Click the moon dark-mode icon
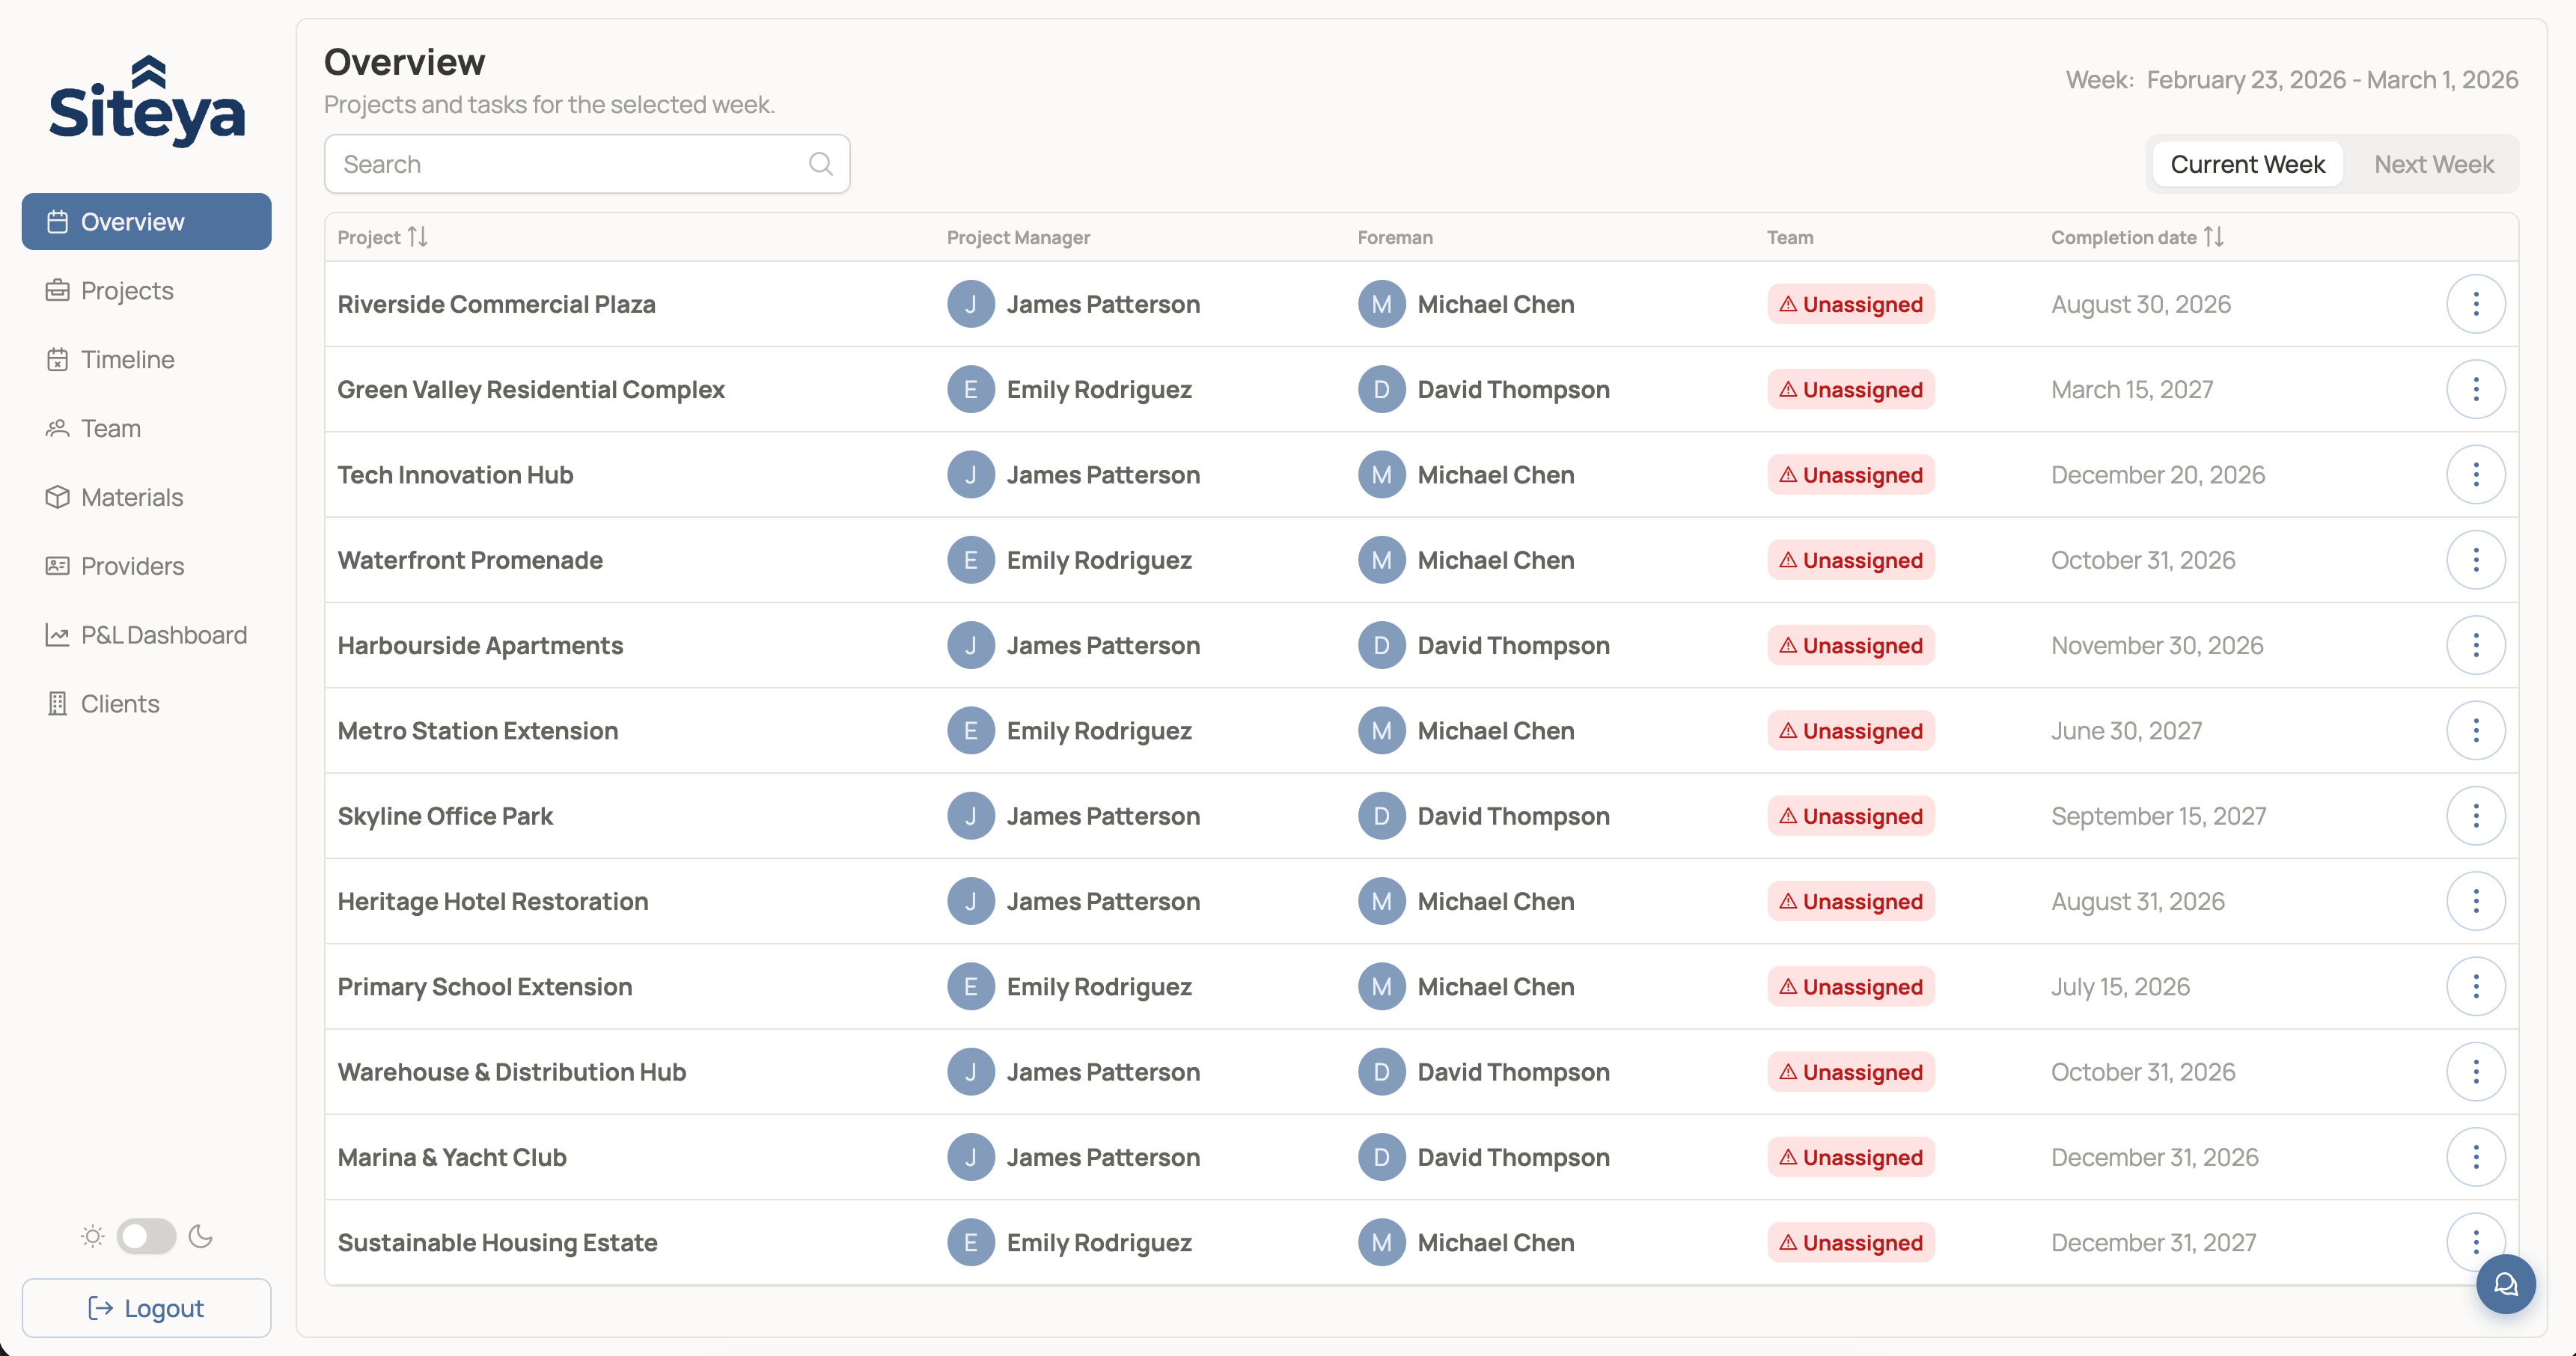The image size is (2576, 1356). [201, 1236]
